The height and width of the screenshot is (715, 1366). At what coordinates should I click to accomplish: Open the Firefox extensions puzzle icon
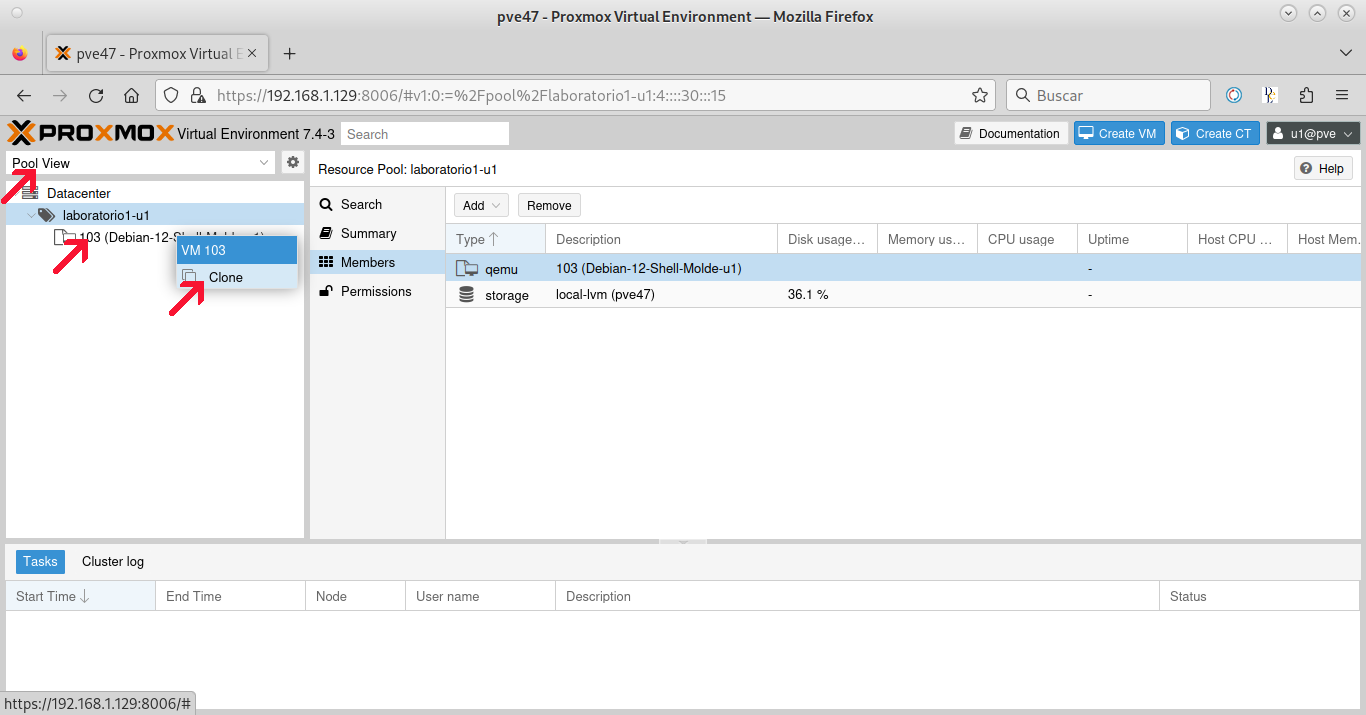coord(1306,96)
